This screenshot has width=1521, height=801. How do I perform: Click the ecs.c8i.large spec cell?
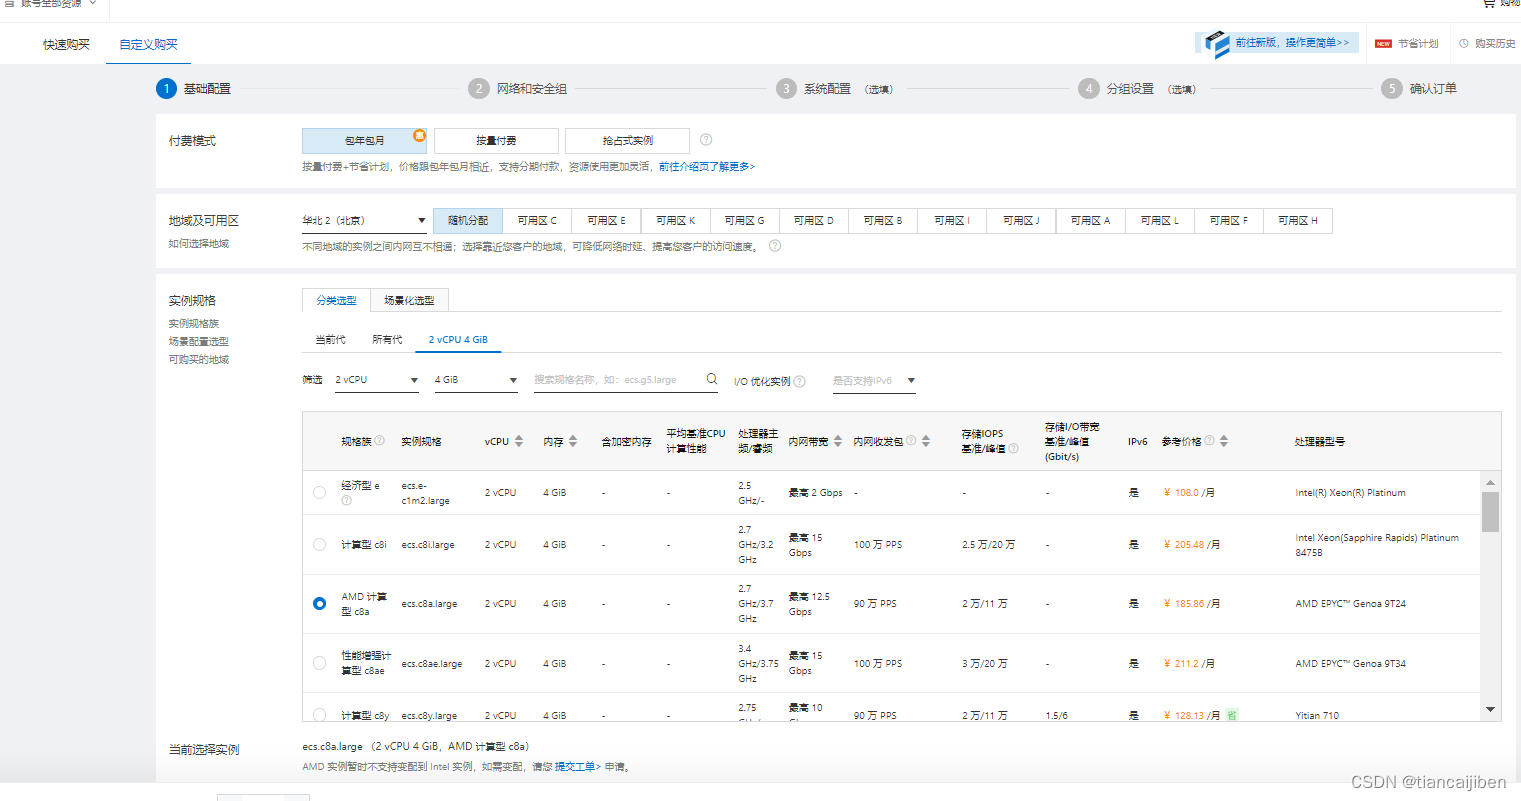(x=428, y=545)
